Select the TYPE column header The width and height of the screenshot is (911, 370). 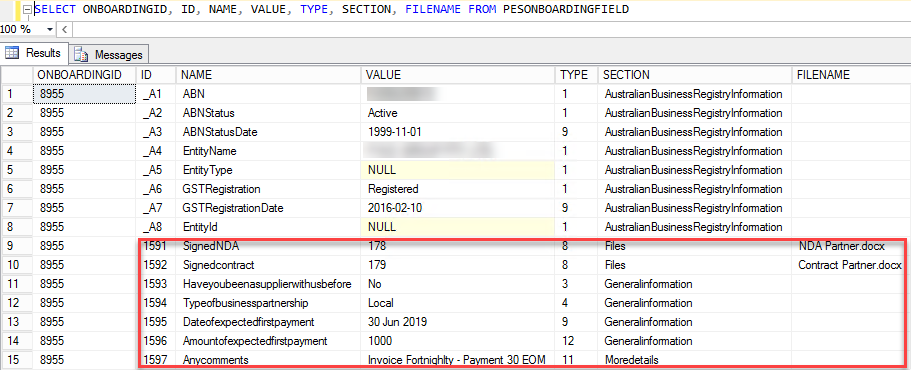(576, 75)
